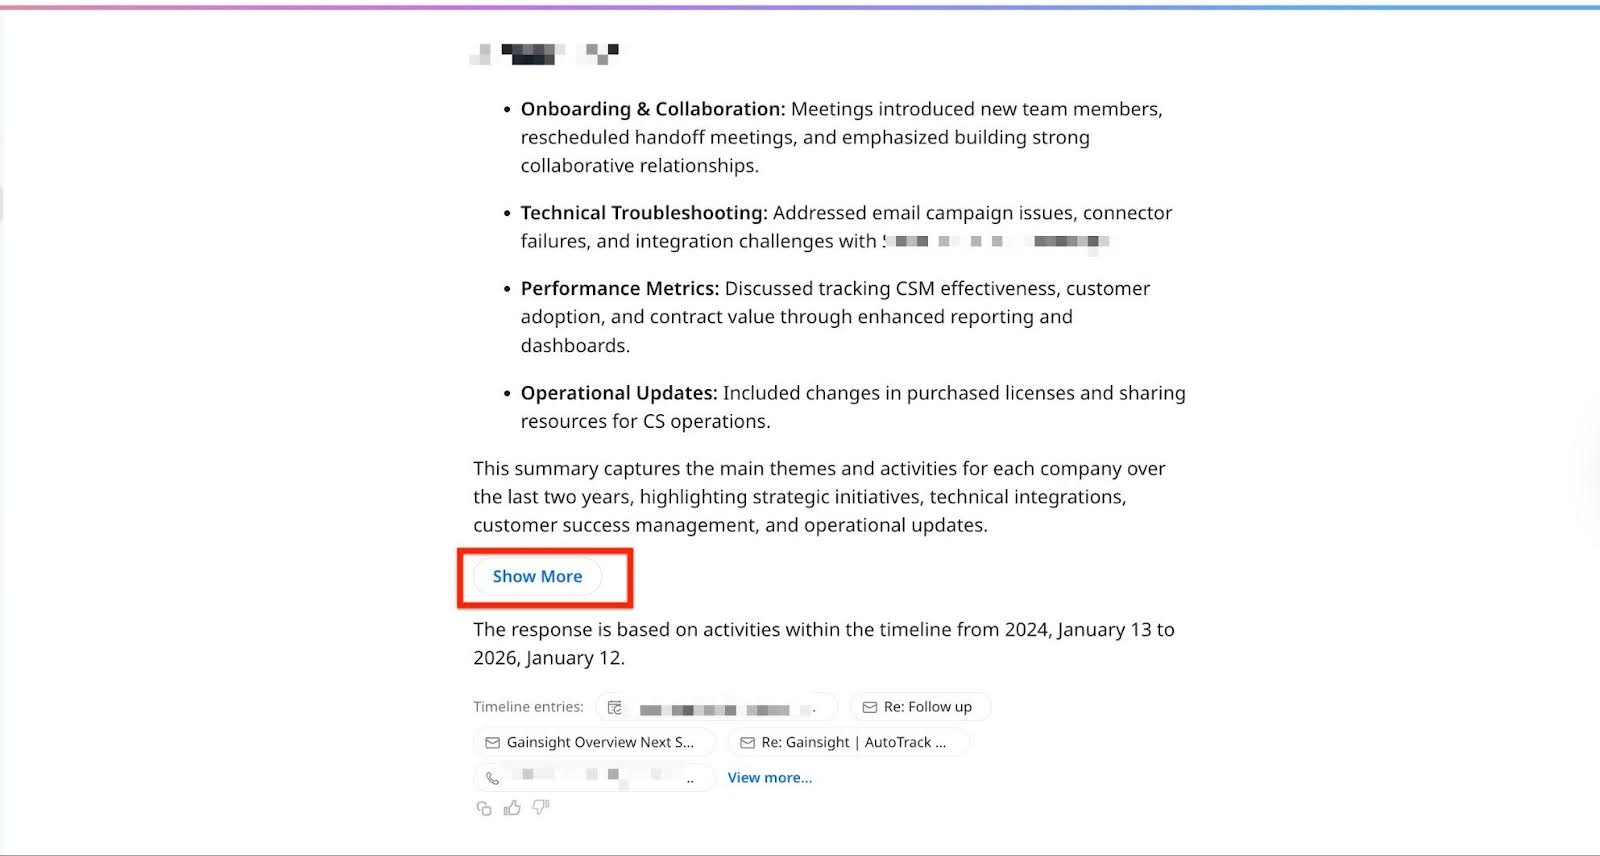Collapse the left side panel tab
This screenshot has width=1600, height=856.
(x=3, y=205)
